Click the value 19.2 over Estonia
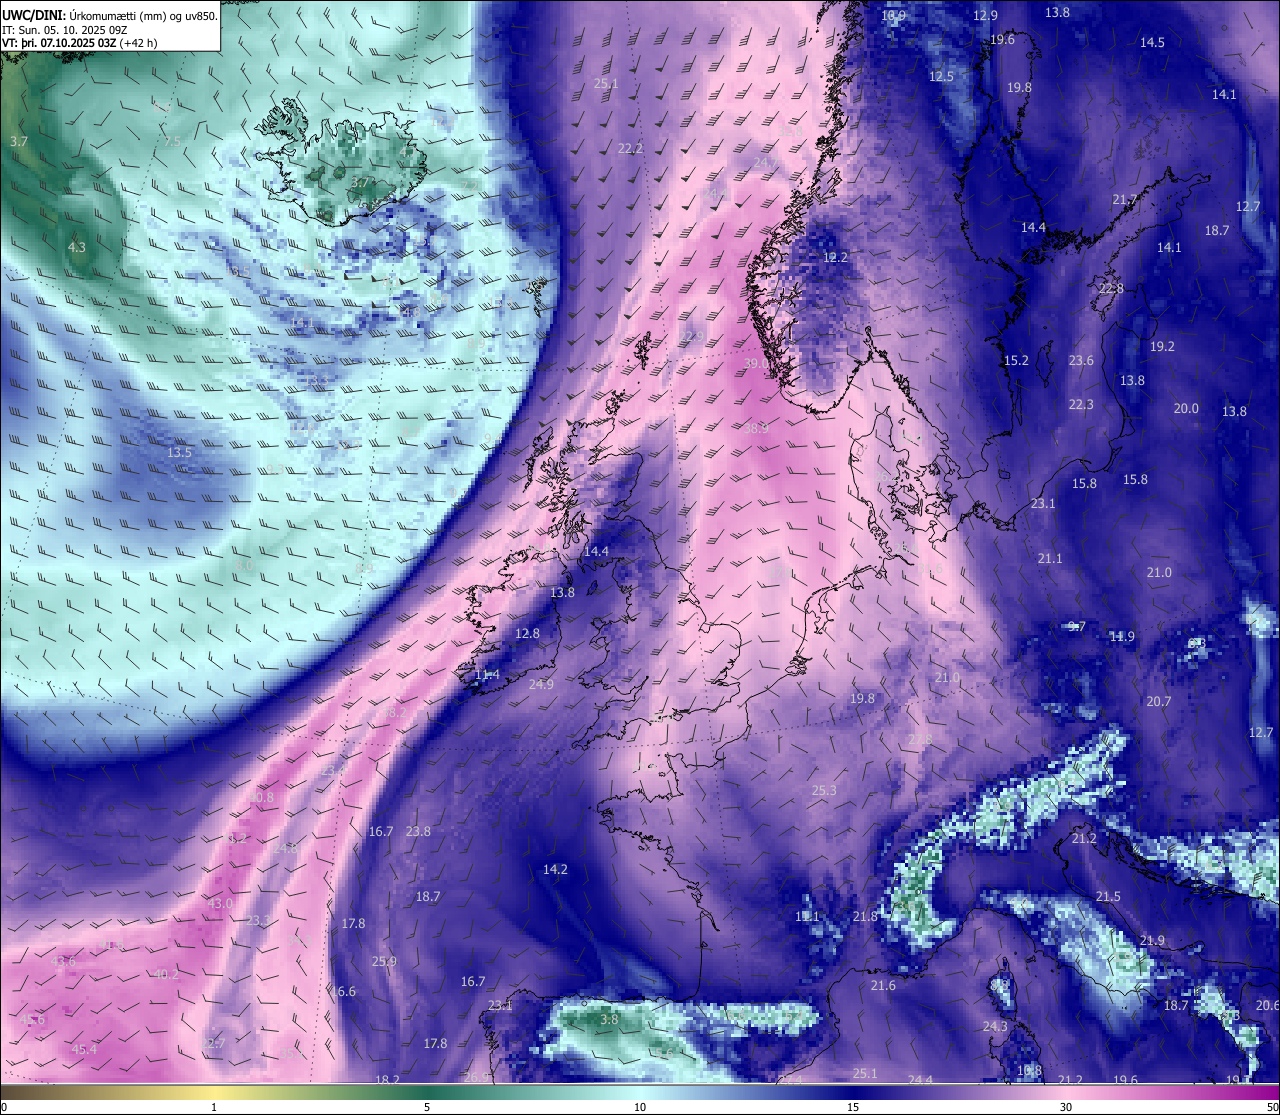 [x=1162, y=347]
